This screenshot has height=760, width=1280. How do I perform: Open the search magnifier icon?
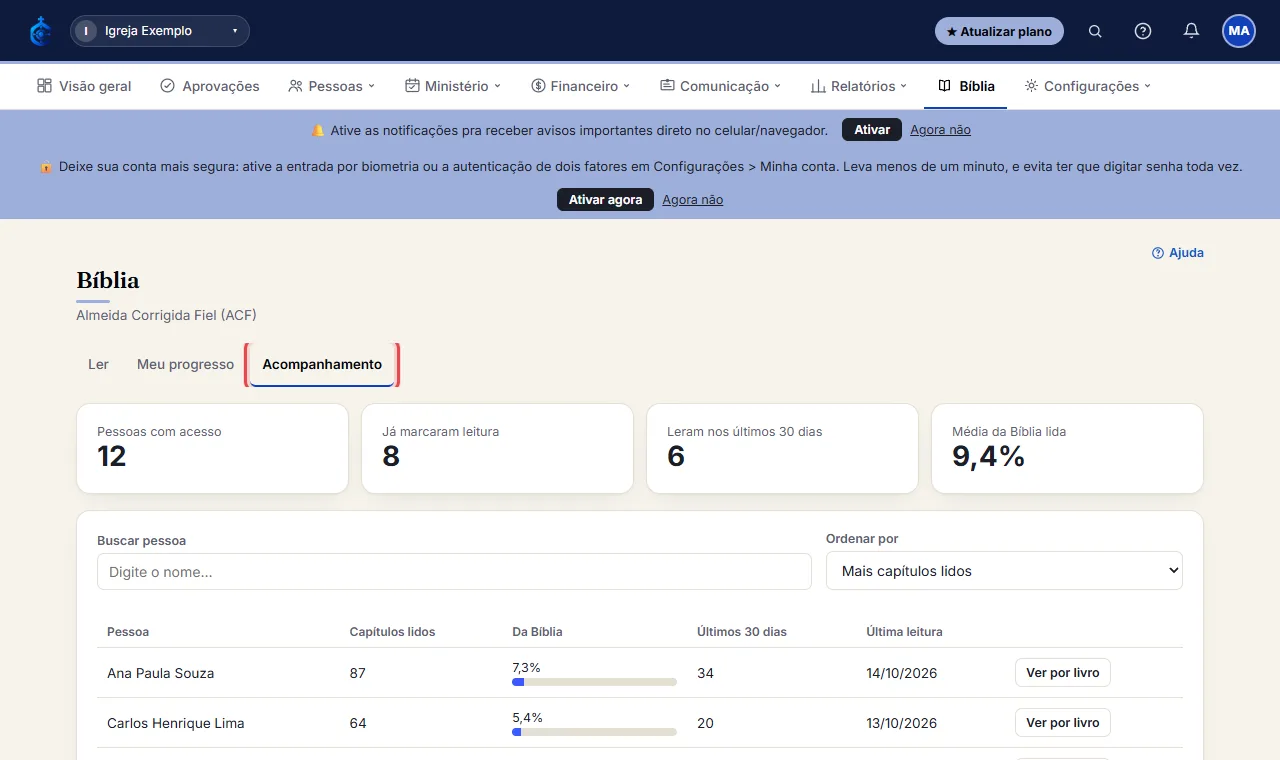(x=1095, y=31)
